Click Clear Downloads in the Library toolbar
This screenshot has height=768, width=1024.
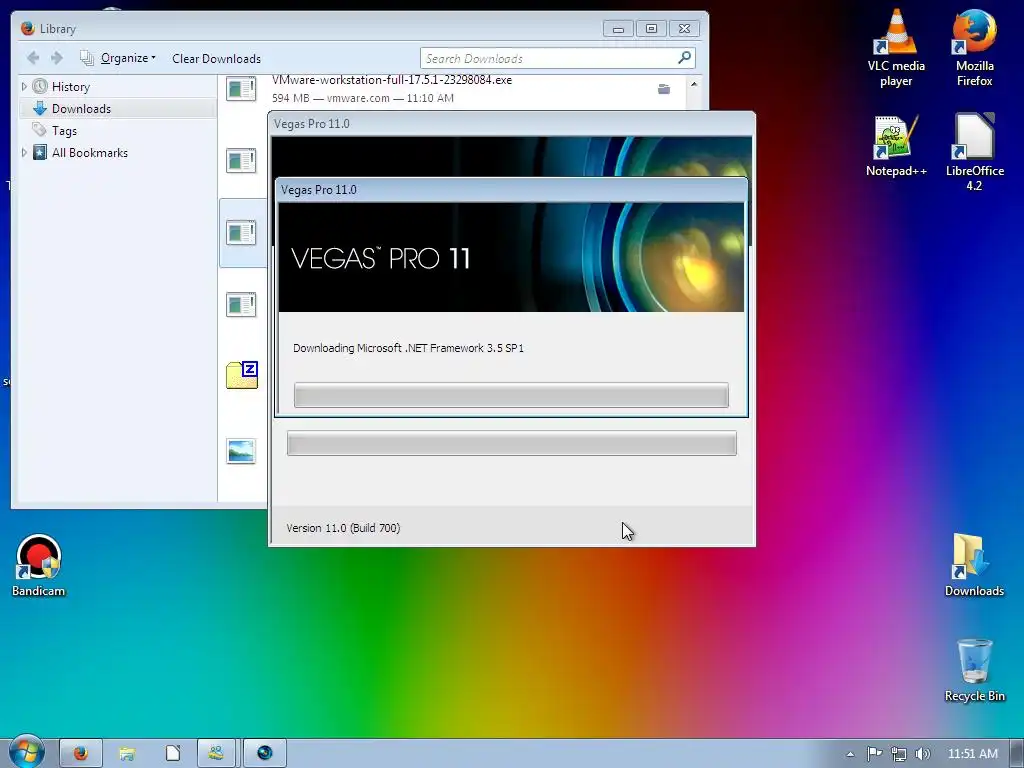[216, 58]
